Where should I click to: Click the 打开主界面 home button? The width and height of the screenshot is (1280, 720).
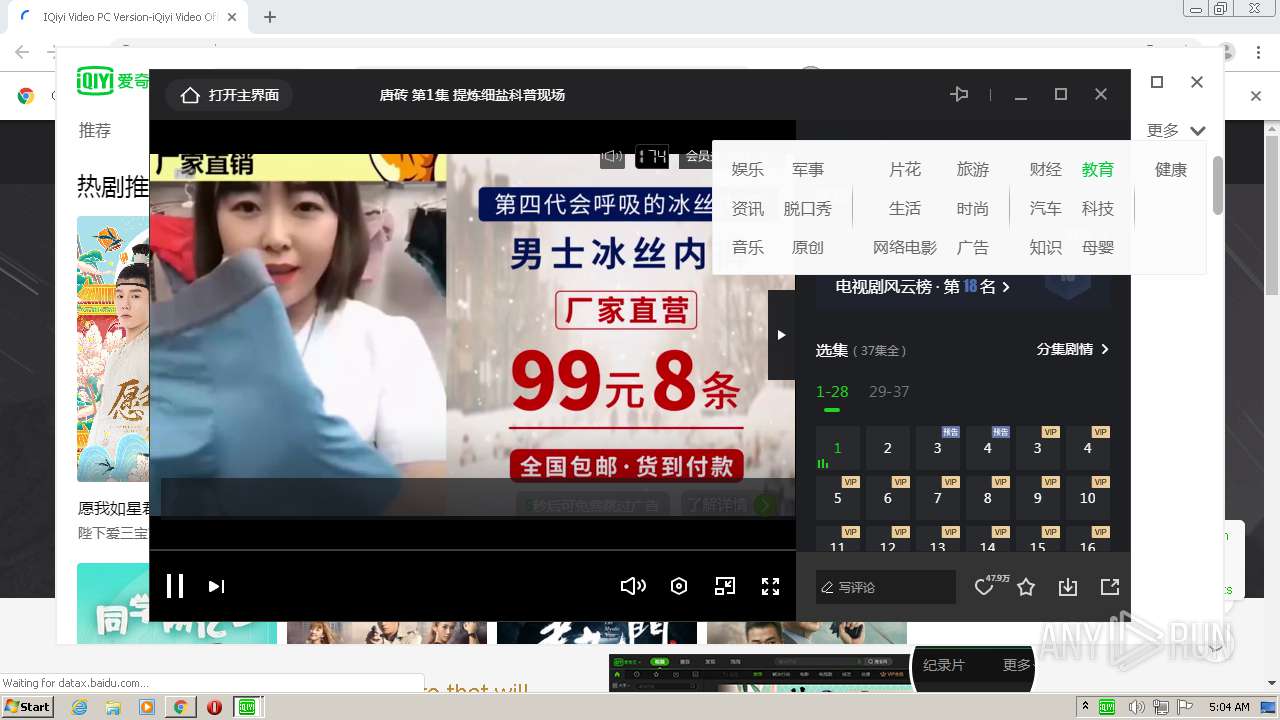click(x=230, y=95)
